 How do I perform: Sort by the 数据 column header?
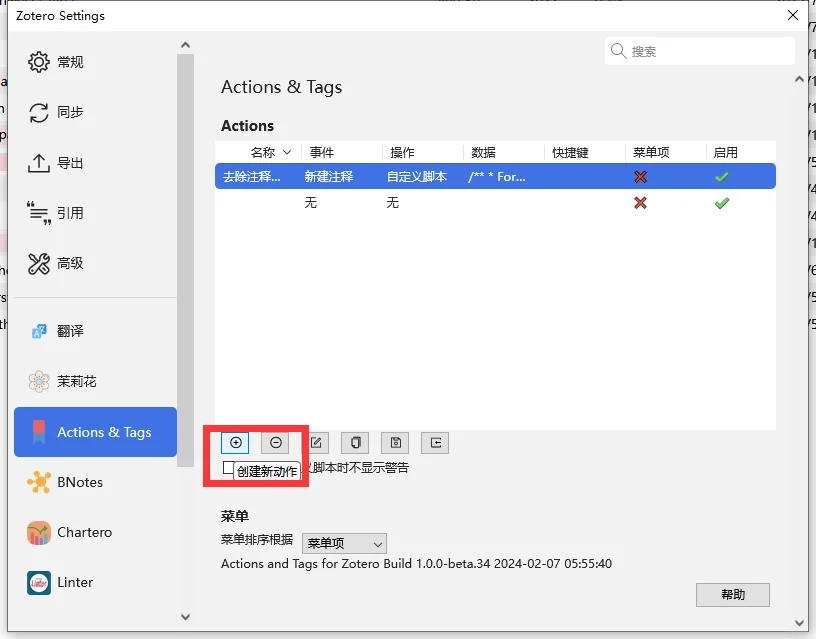coord(503,152)
